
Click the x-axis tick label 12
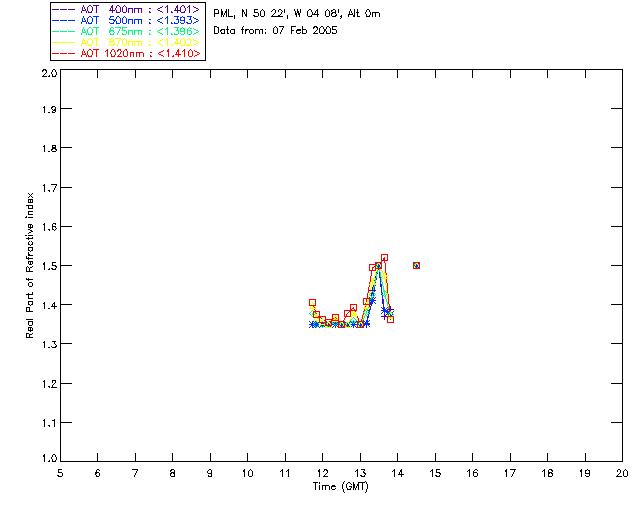(322, 474)
